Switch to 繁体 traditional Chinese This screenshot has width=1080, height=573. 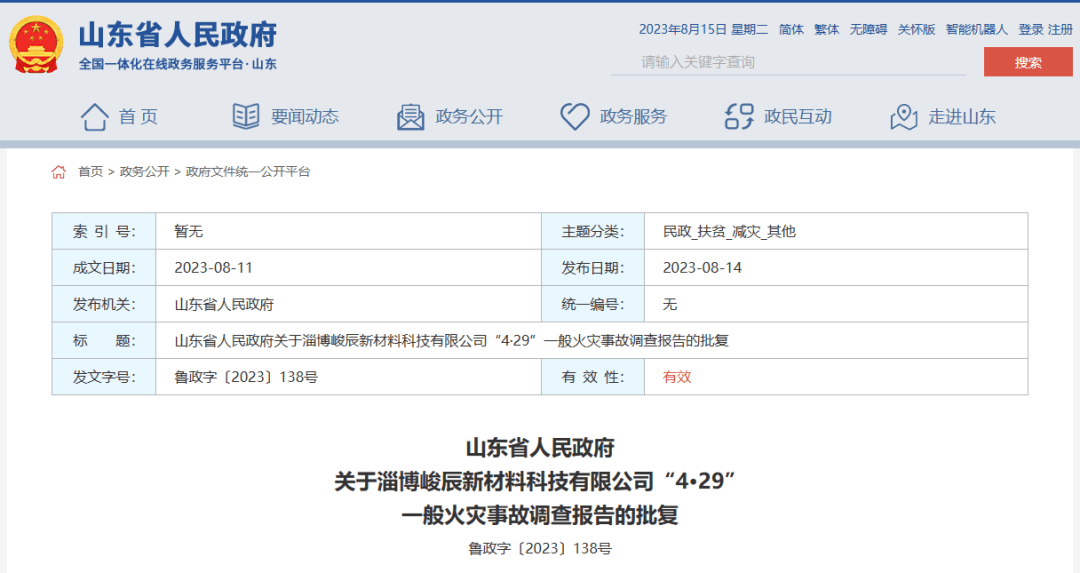tap(827, 30)
